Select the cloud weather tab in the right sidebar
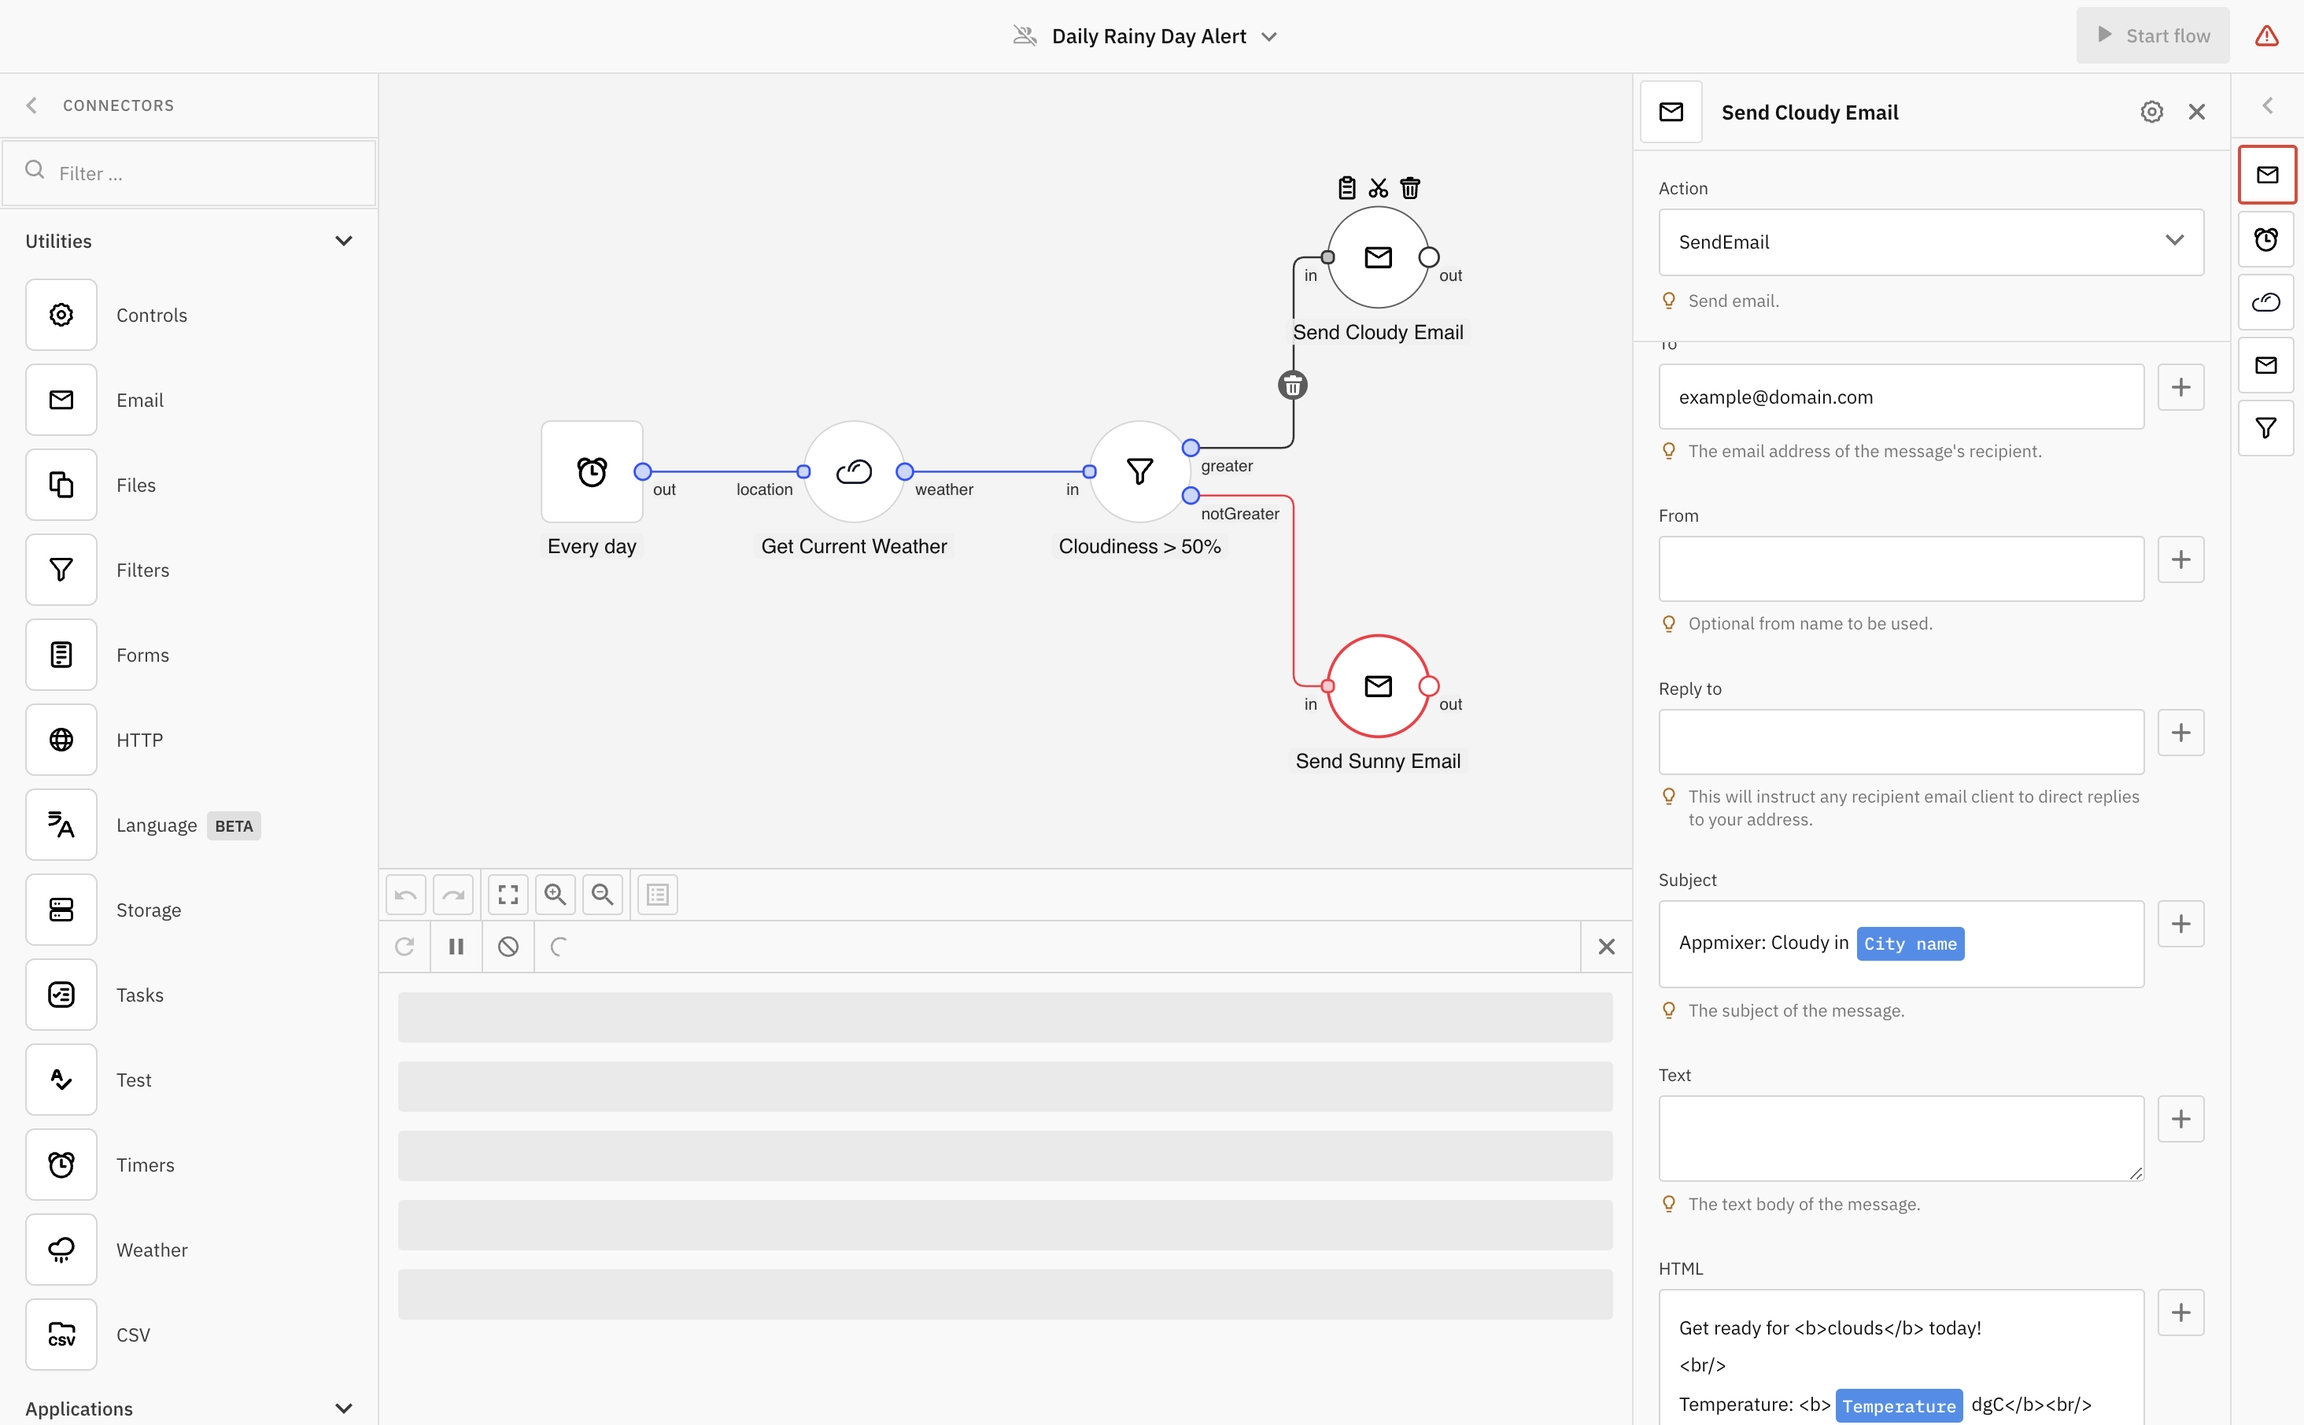Viewport: 2304px width, 1425px height. pos(2266,302)
